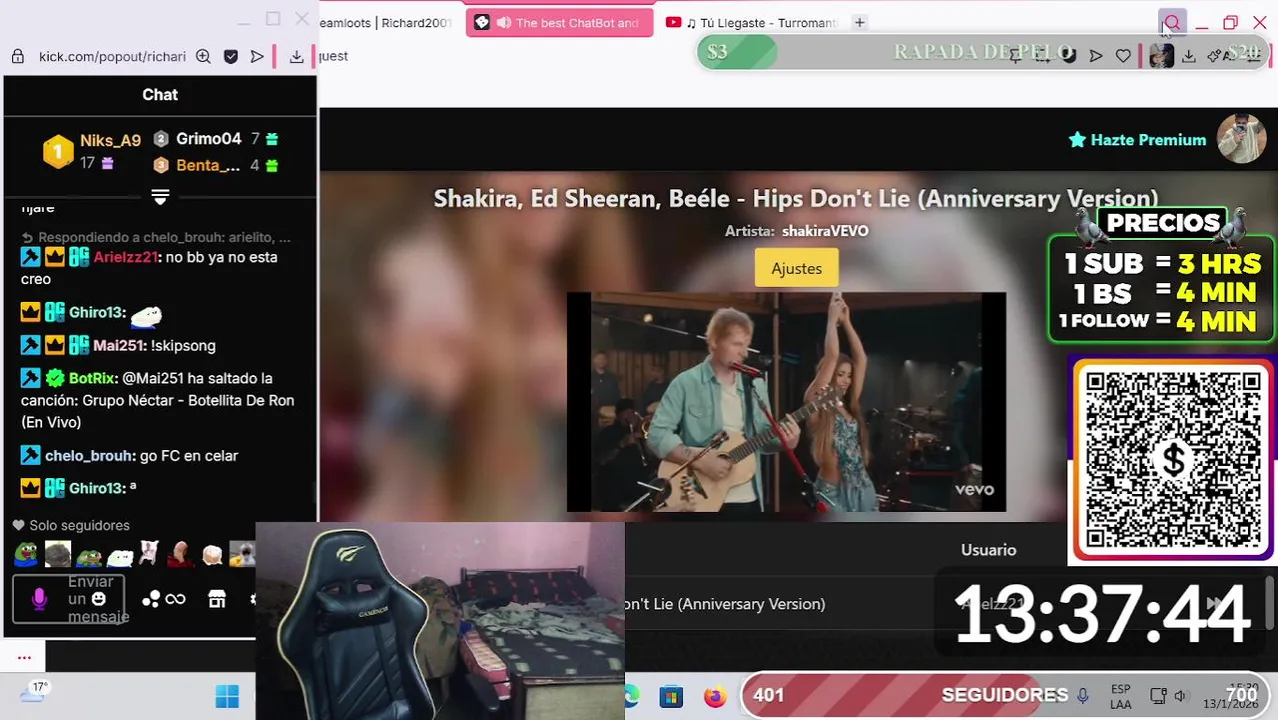Open the shop icon below the chat
This screenshot has width=1278, height=720.
click(217, 599)
